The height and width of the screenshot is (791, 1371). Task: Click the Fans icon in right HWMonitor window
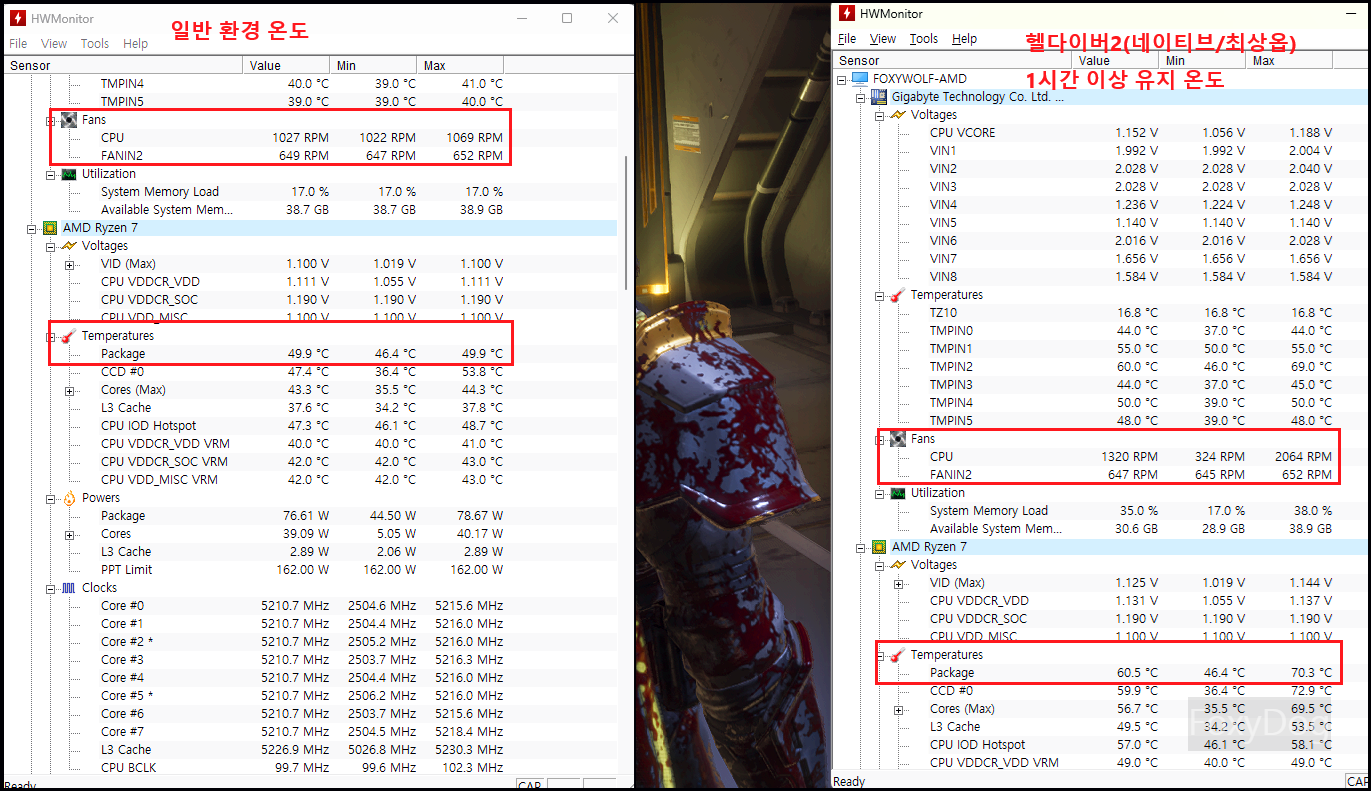(x=898, y=439)
